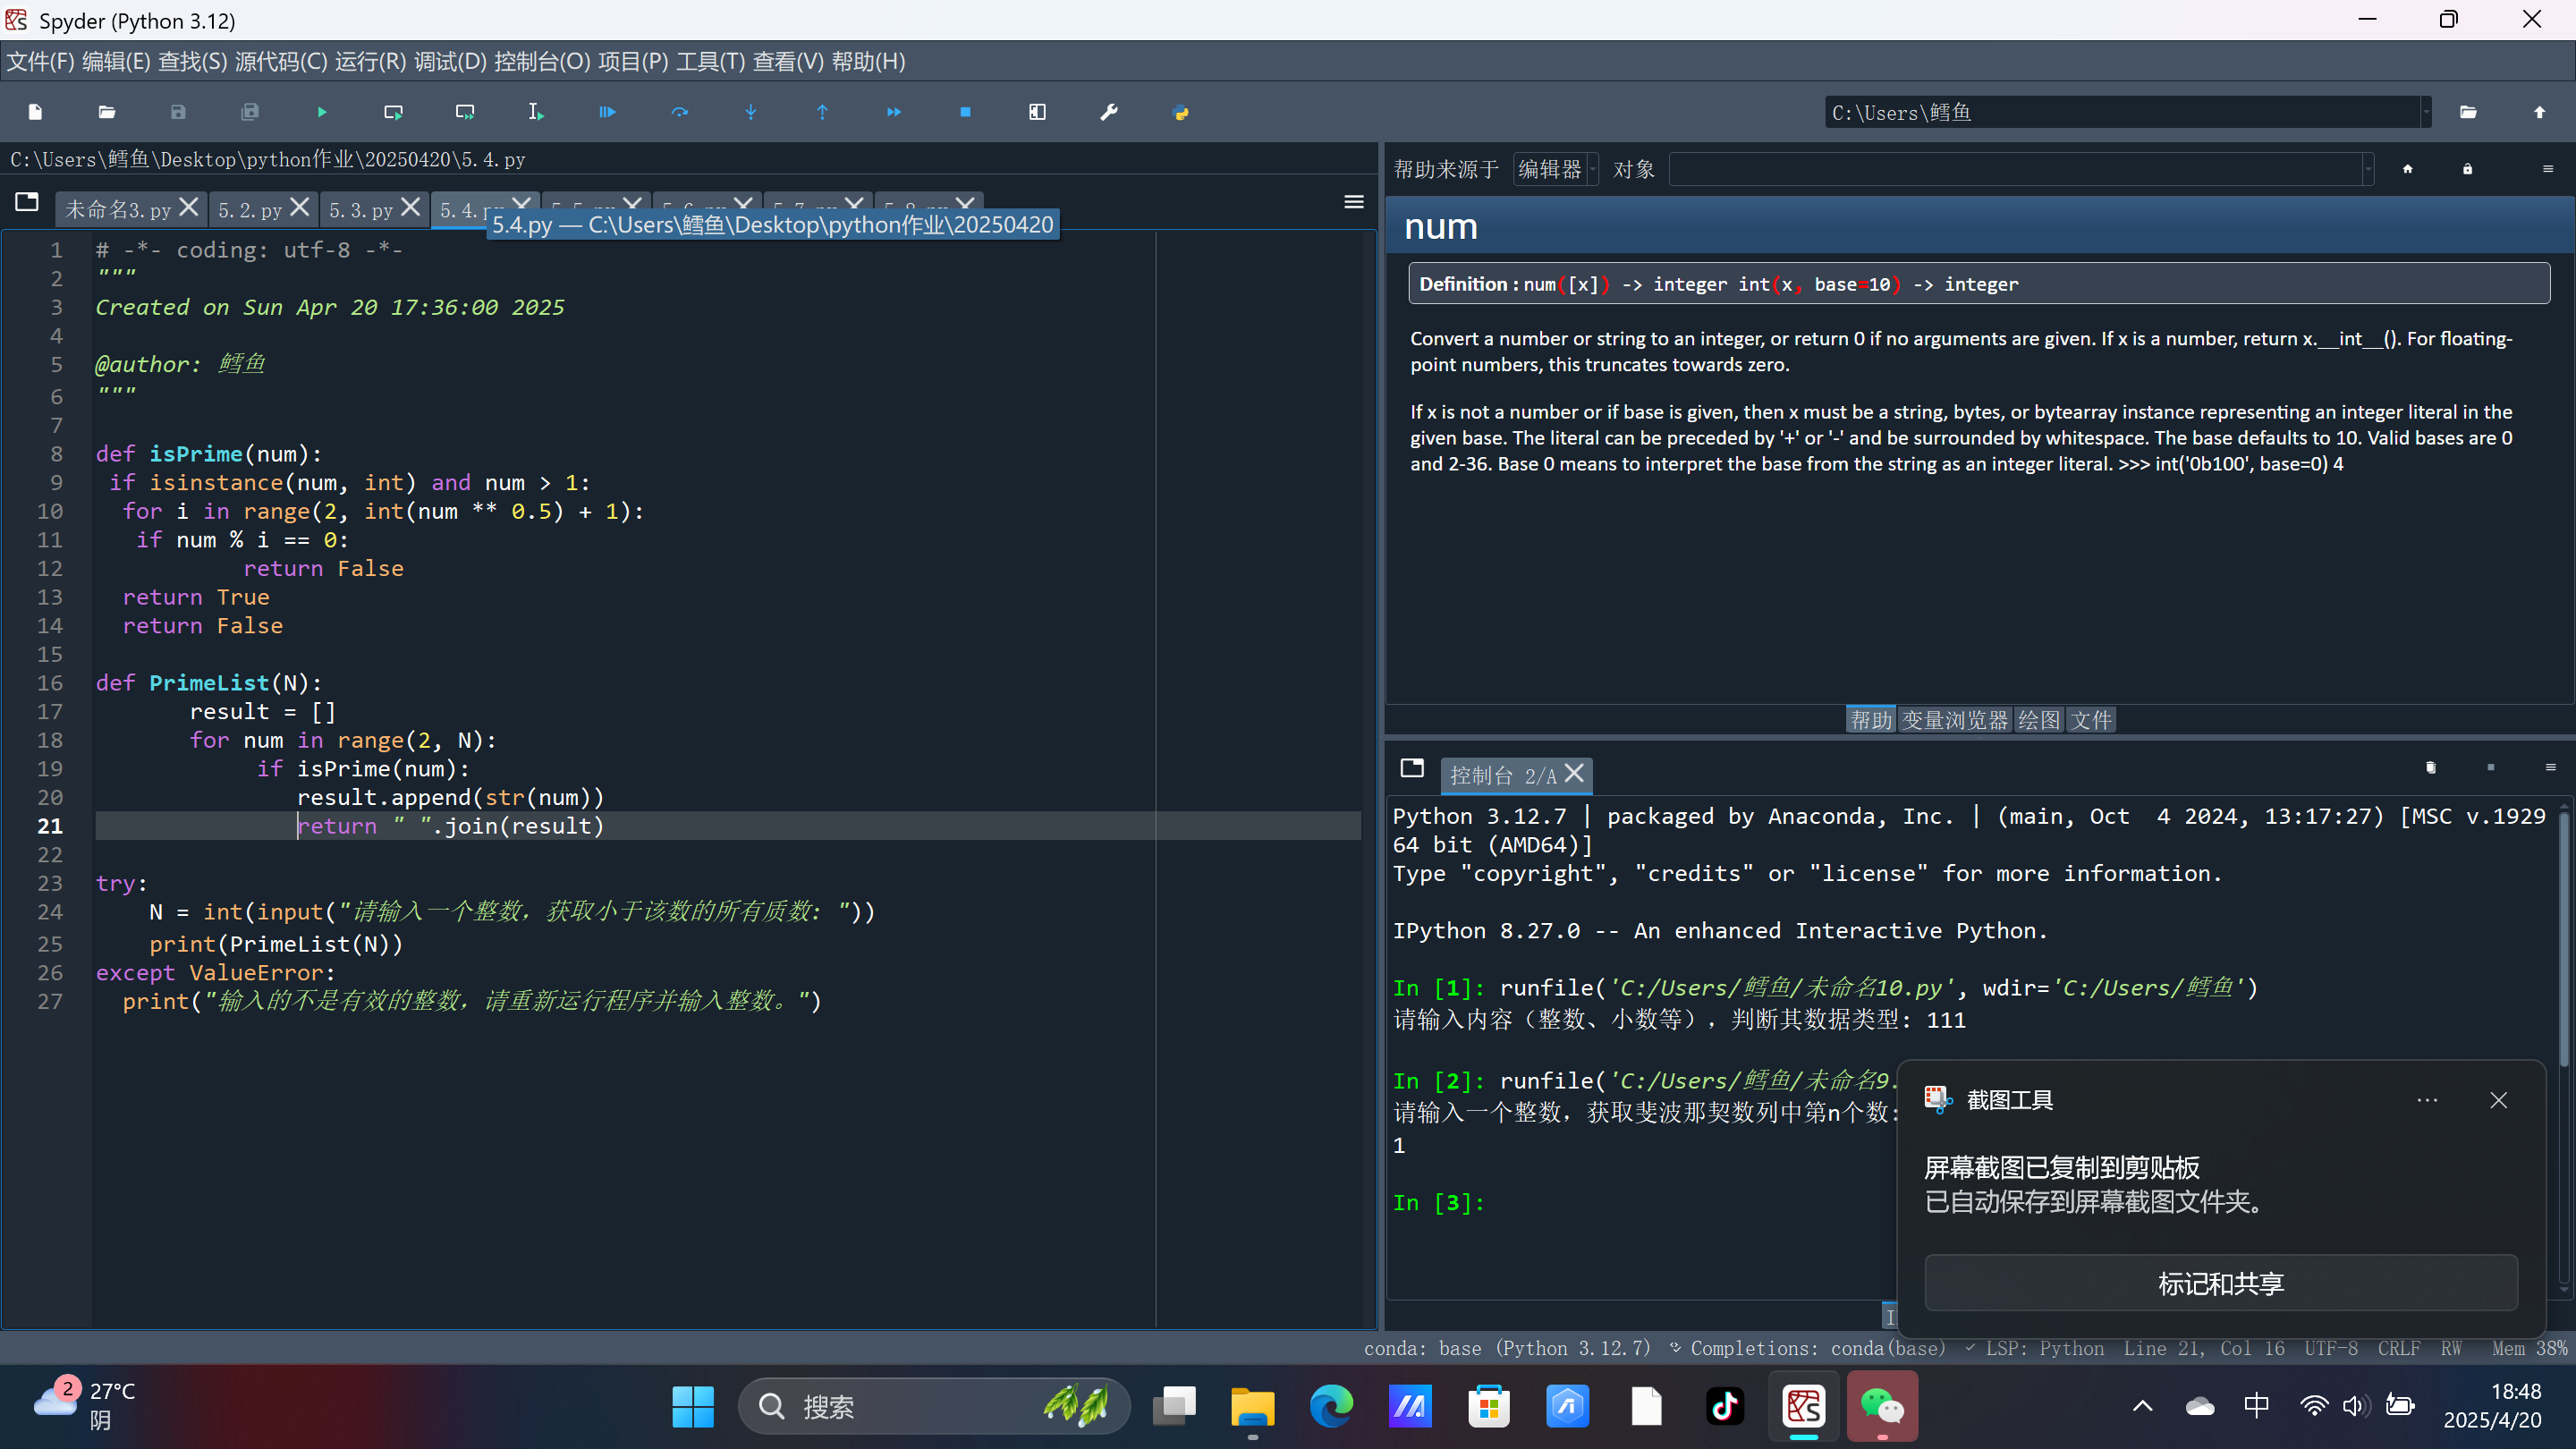Viewport: 2576px width, 1449px height.
Task: Toggle the Chinese input method indicator
Action: coord(2256,1405)
